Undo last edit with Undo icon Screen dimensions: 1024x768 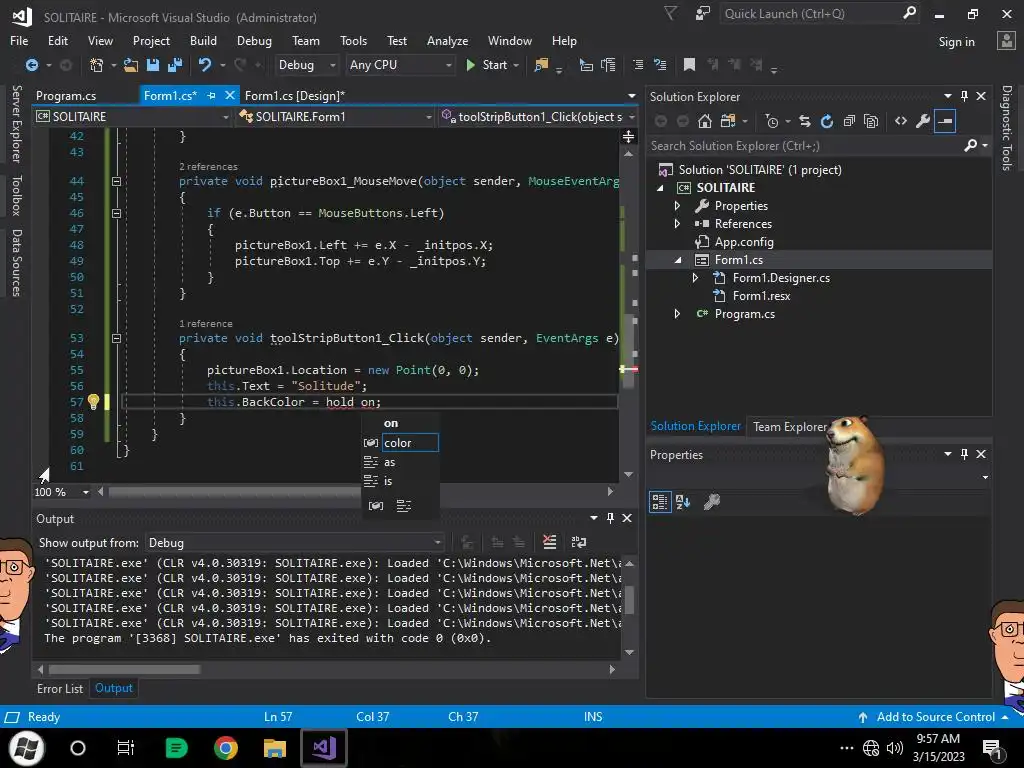tap(205, 65)
